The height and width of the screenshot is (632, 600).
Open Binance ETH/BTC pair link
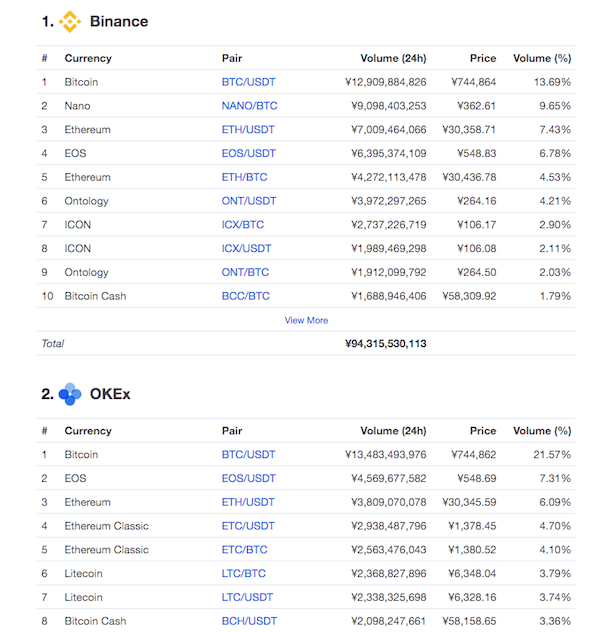[x=244, y=177]
